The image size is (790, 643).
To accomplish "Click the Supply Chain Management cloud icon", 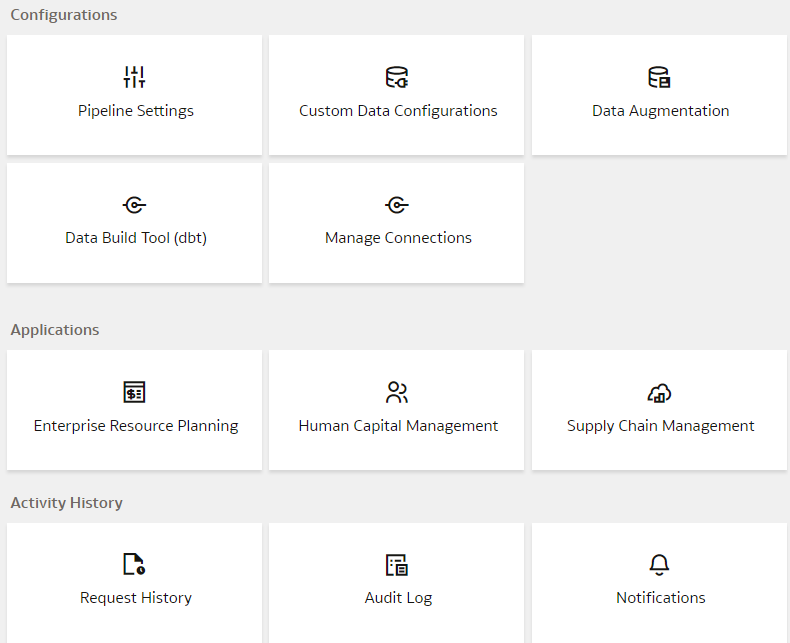I will [x=660, y=392].
